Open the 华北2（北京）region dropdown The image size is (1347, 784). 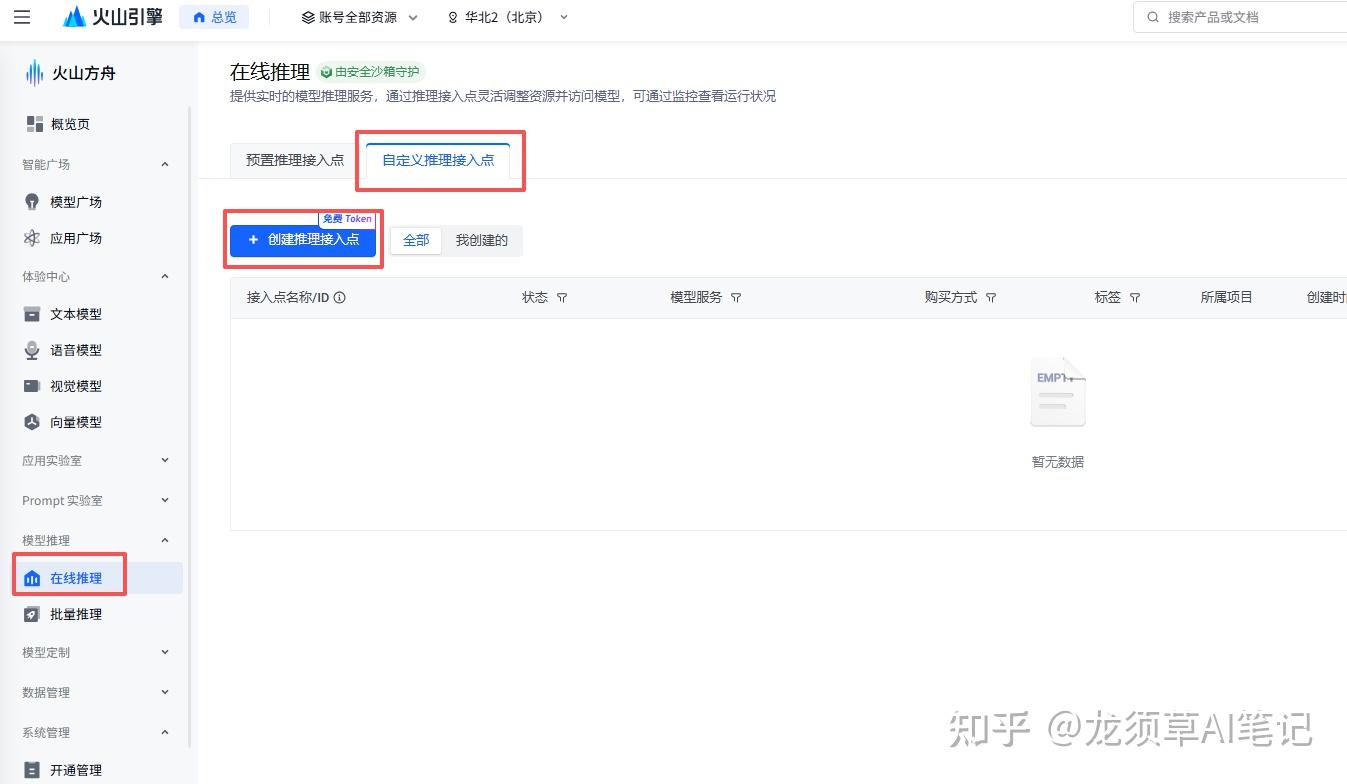coord(508,17)
